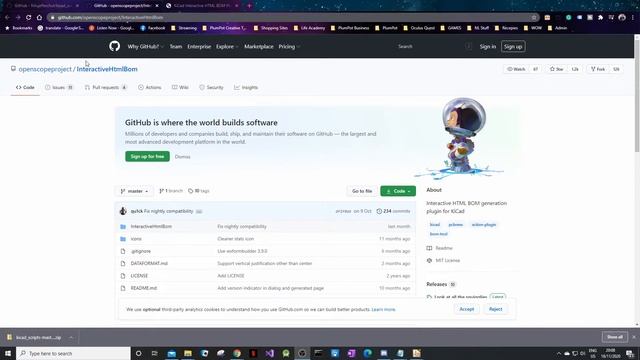The width and height of the screenshot is (640, 360).
Task: Dismiss the GitHub signup banner
Action: coord(182,157)
